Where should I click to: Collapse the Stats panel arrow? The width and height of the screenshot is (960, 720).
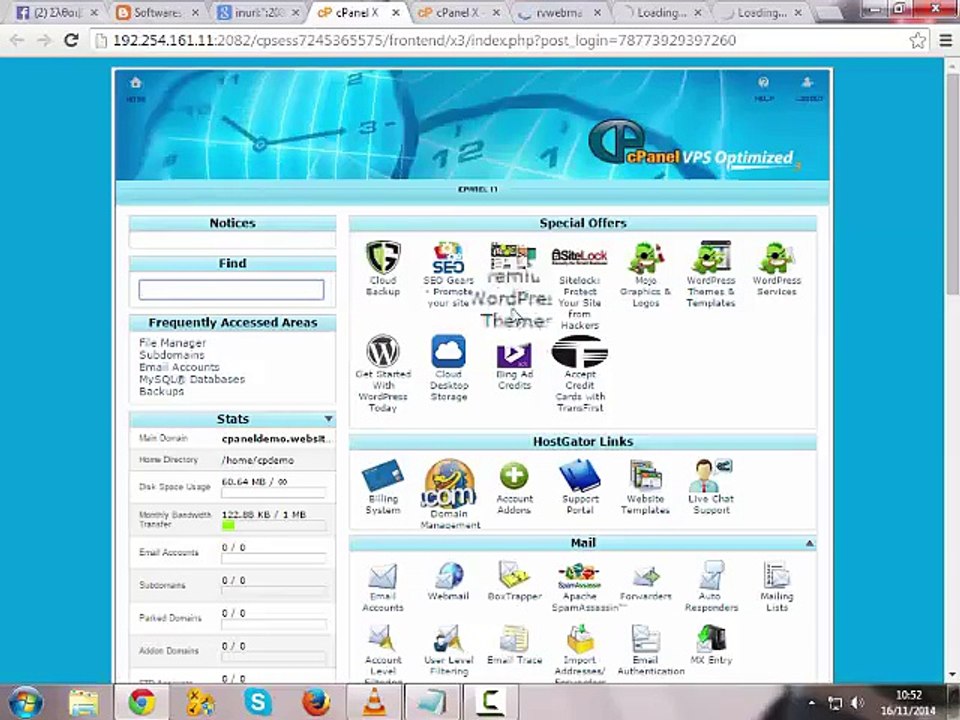click(x=328, y=419)
